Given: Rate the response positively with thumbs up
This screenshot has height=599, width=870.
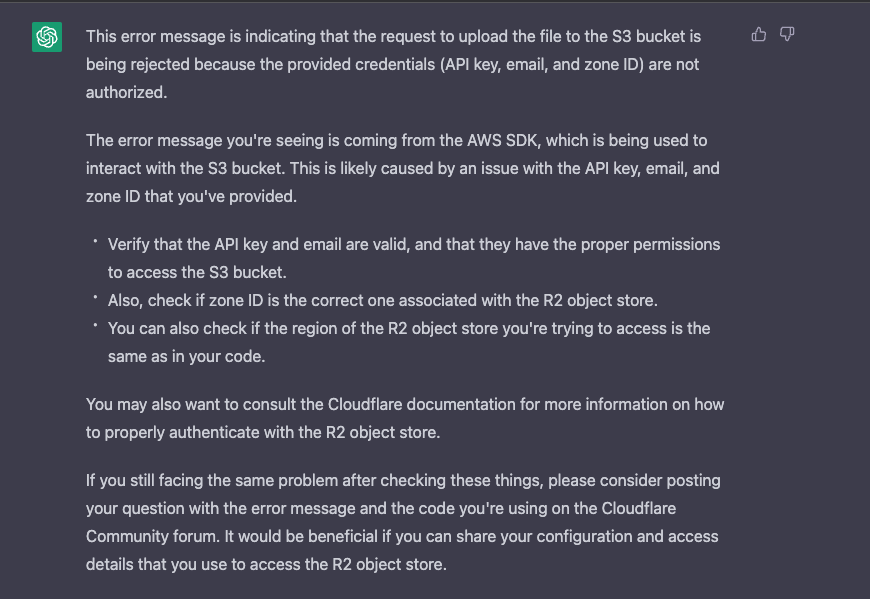Looking at the screenshot, I should (x=758, y=34).
